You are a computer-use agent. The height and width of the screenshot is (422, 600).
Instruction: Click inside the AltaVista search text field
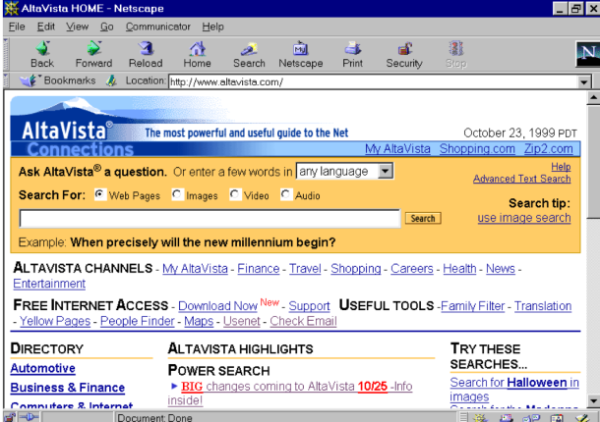click(x=209, y=218)
